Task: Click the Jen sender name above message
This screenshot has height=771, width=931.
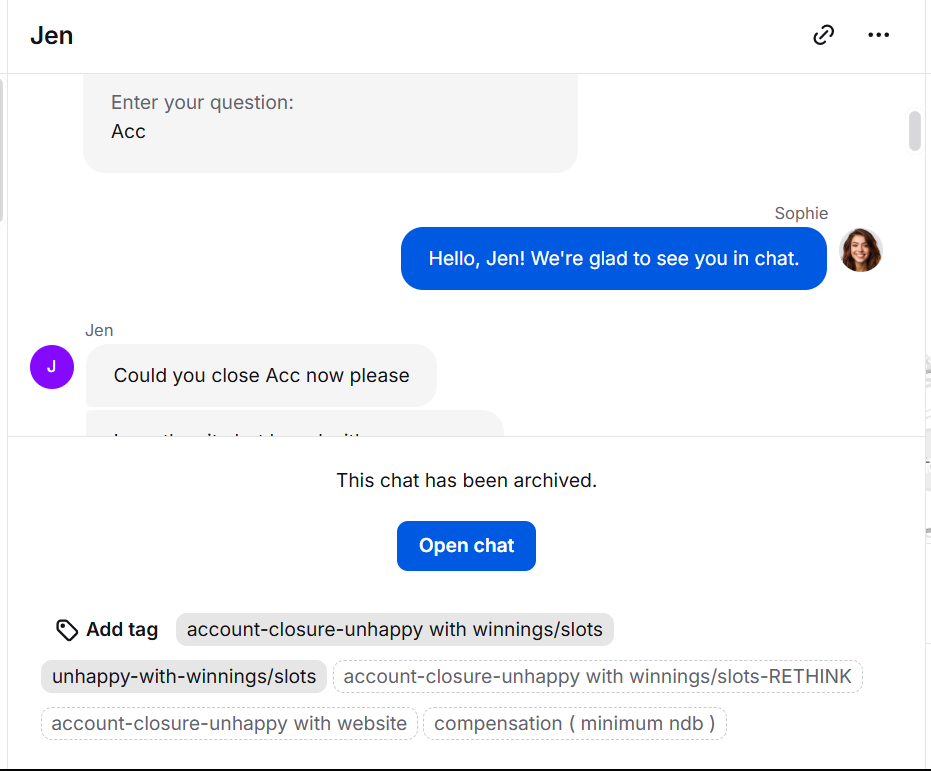Action: 99,330
